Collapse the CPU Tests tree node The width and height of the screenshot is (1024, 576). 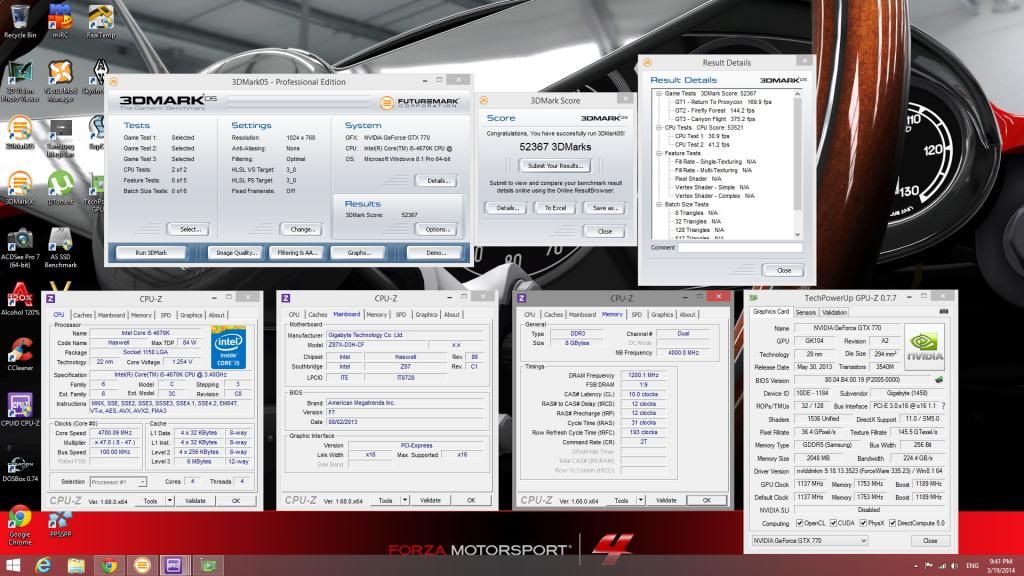click(x=659, y=128)
